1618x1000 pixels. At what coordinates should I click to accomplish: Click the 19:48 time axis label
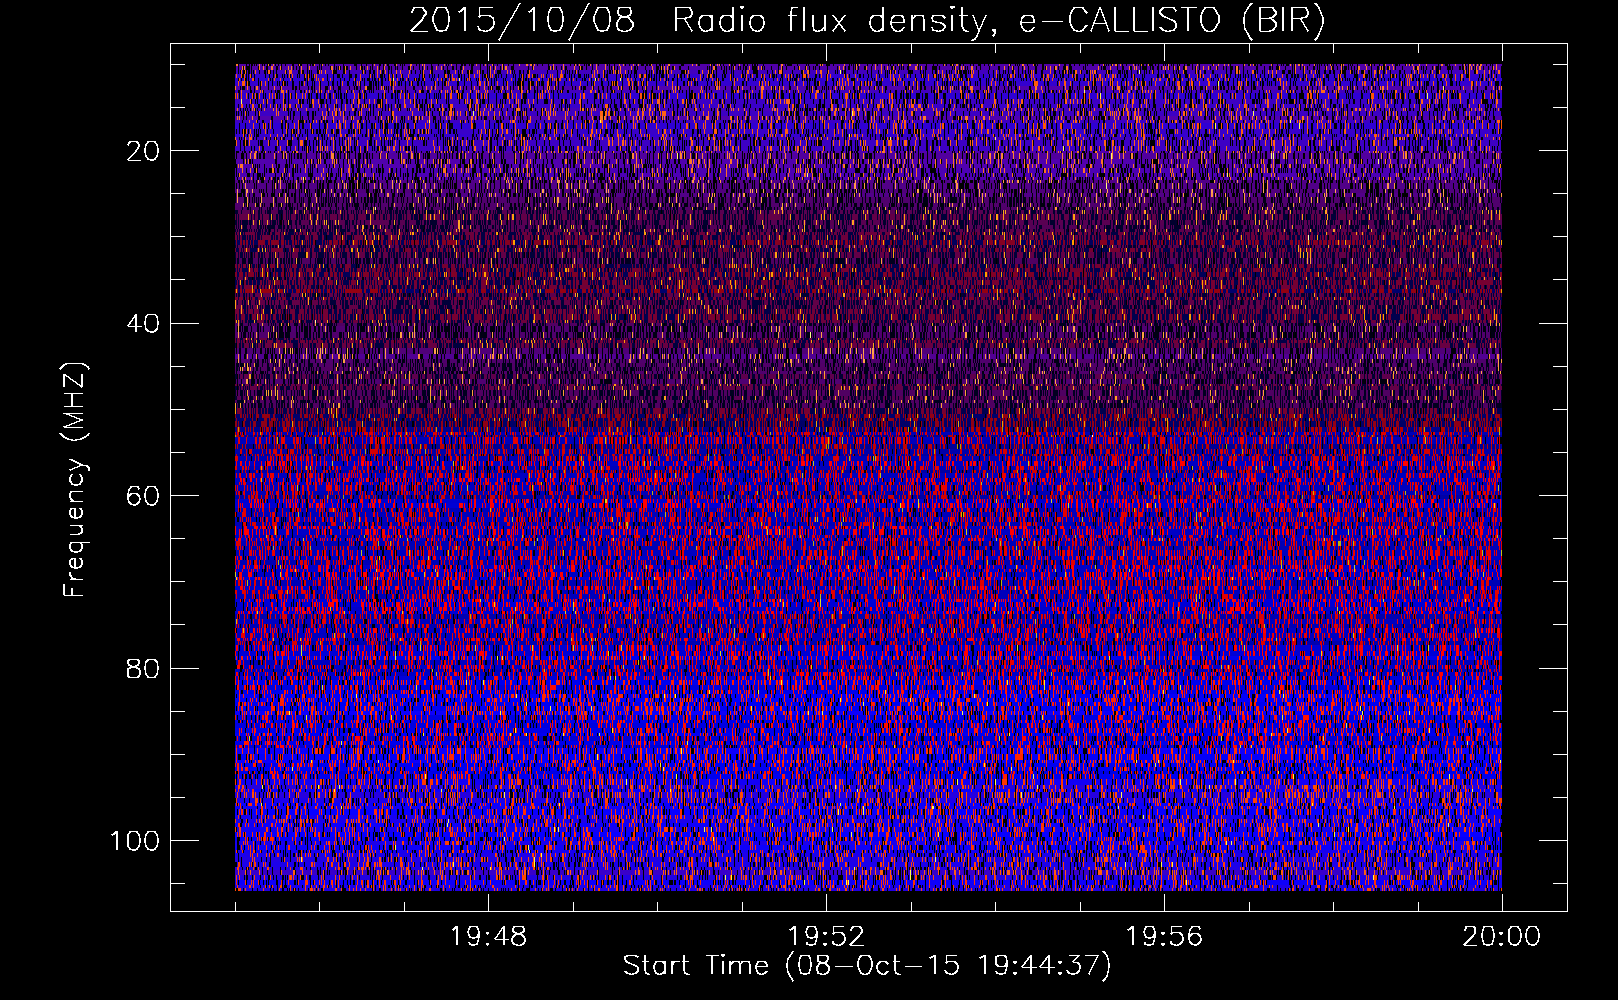(488, 937)
